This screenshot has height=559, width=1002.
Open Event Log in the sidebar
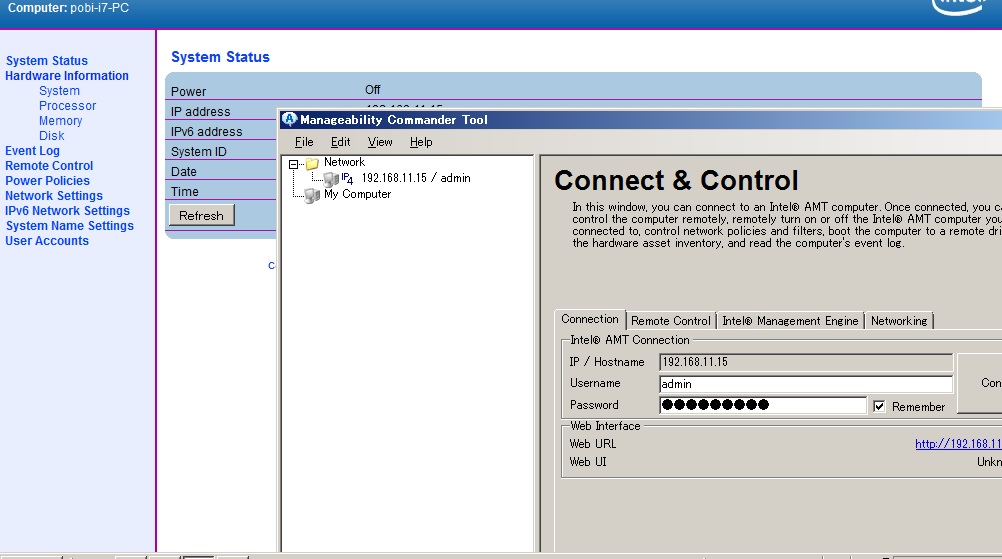tap(32, 151)
